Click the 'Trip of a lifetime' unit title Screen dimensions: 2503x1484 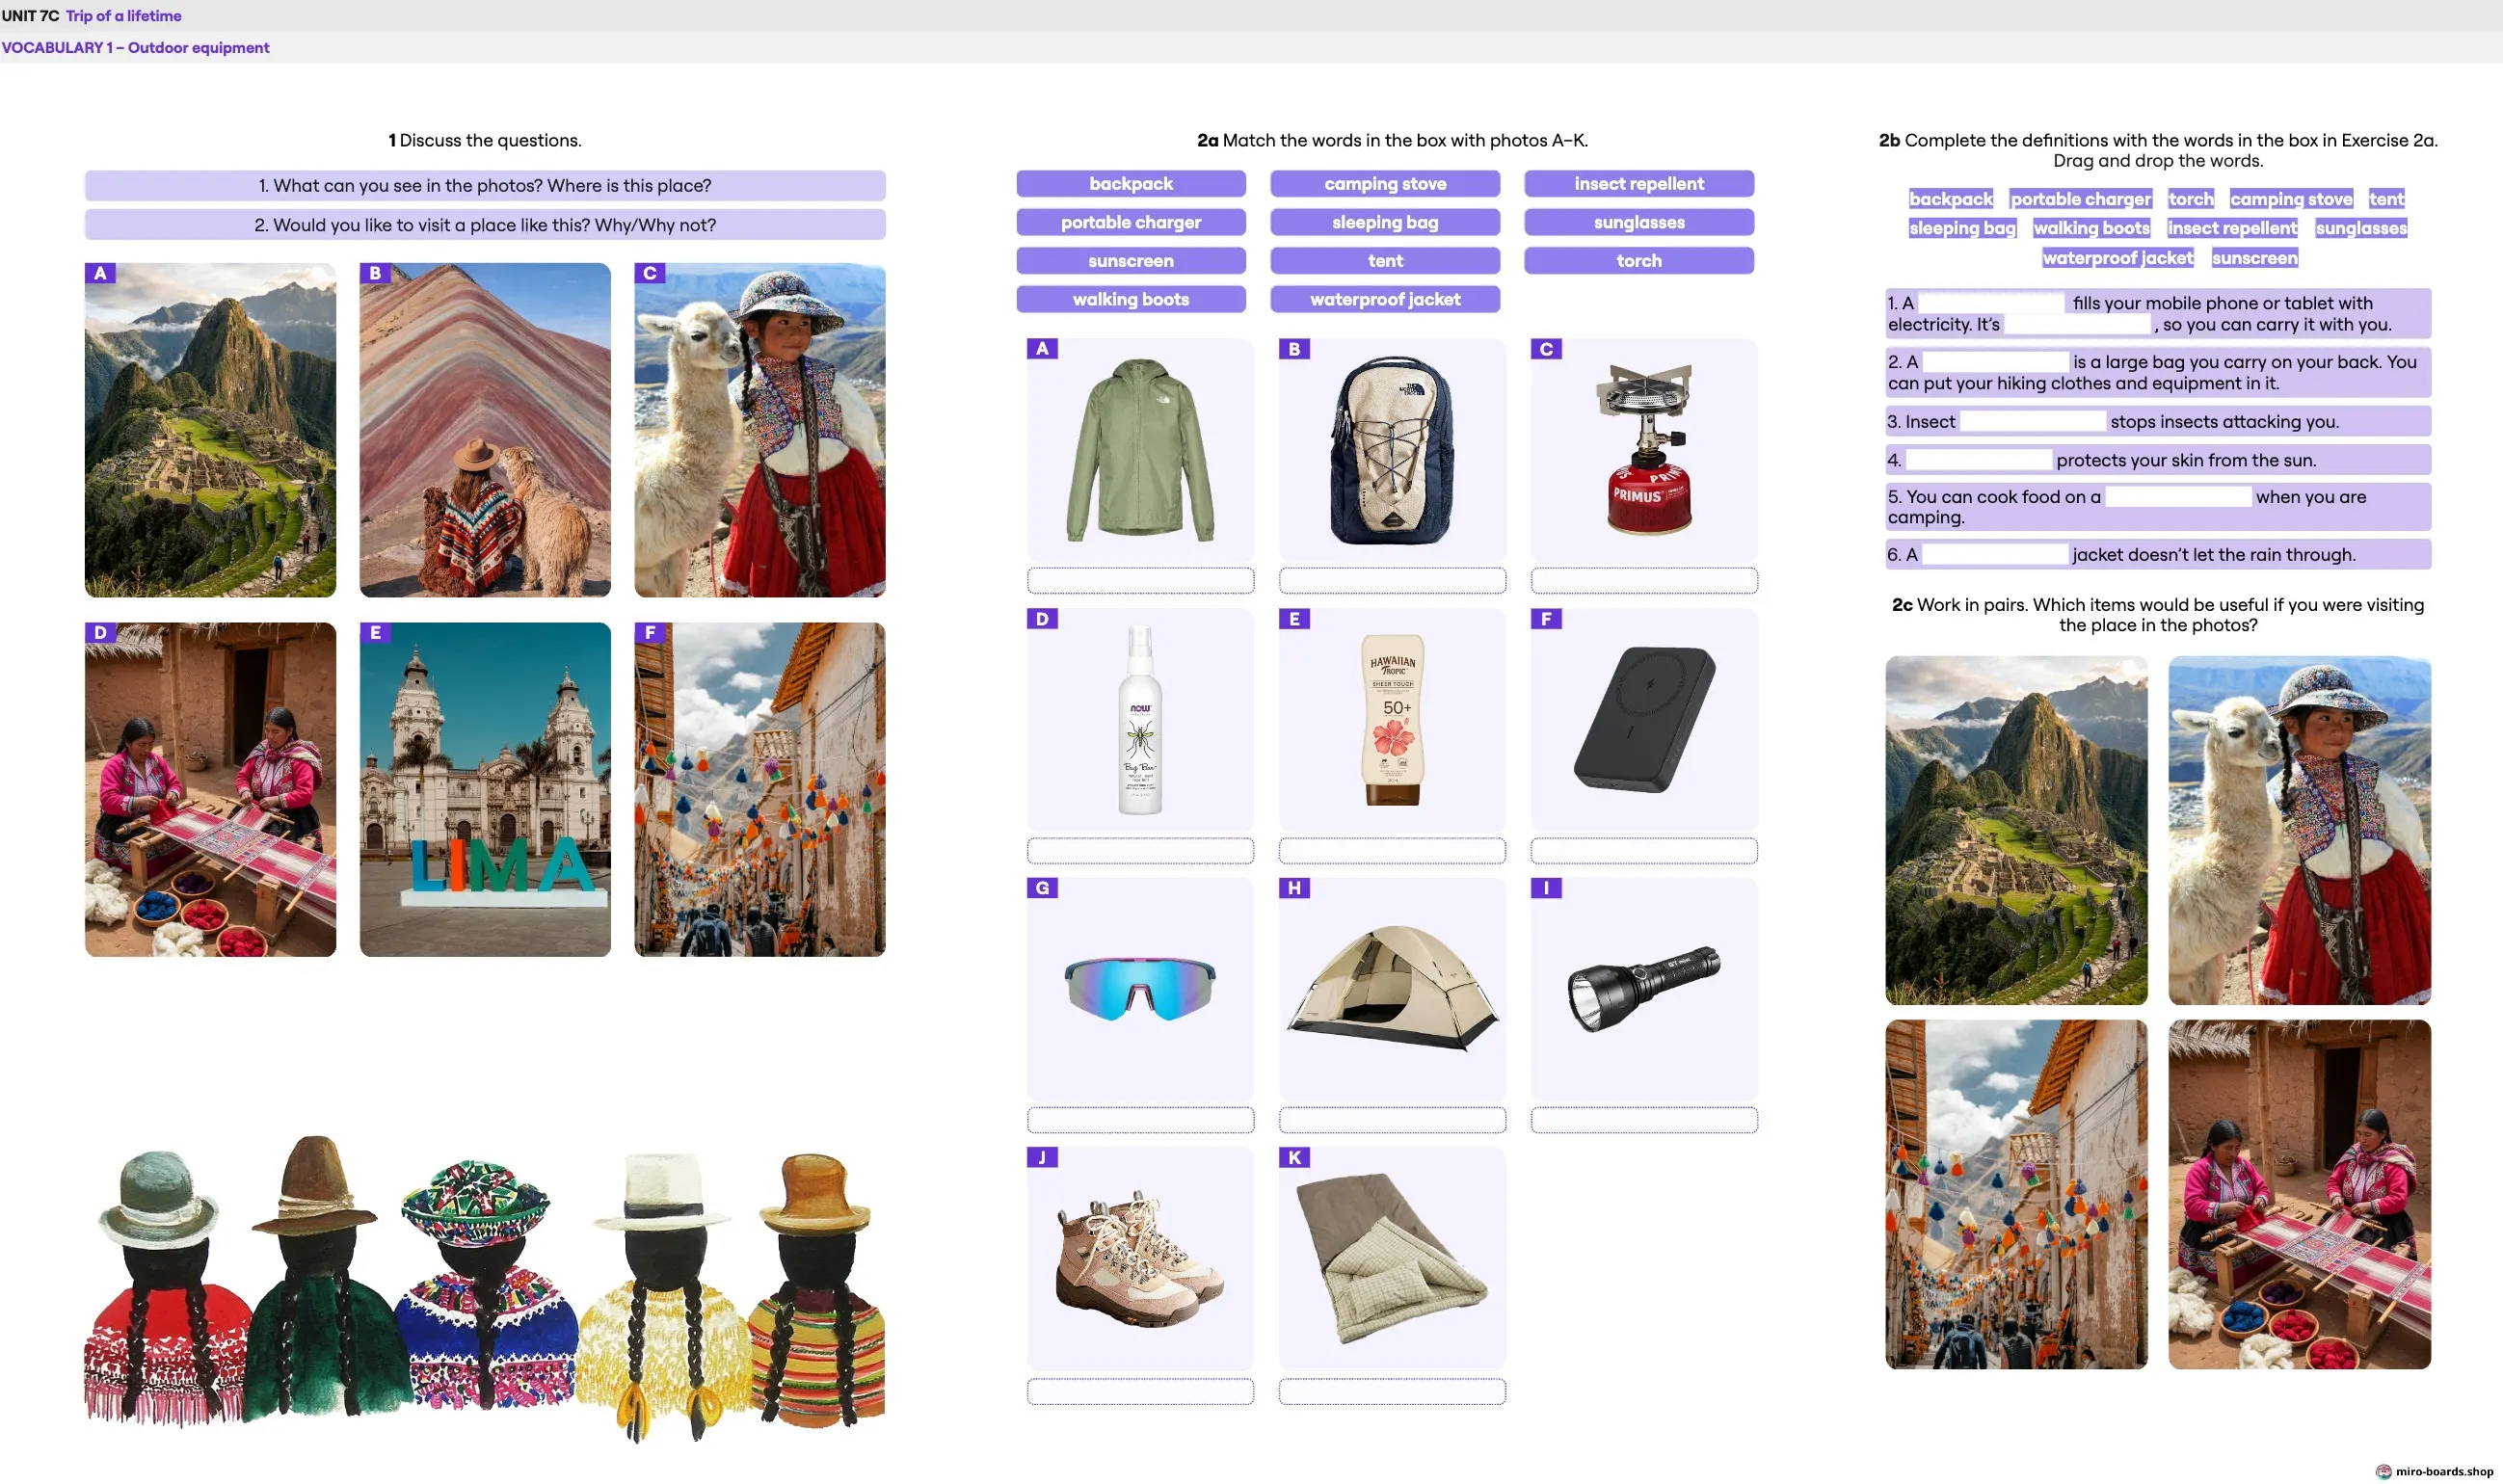pos(124,16)
